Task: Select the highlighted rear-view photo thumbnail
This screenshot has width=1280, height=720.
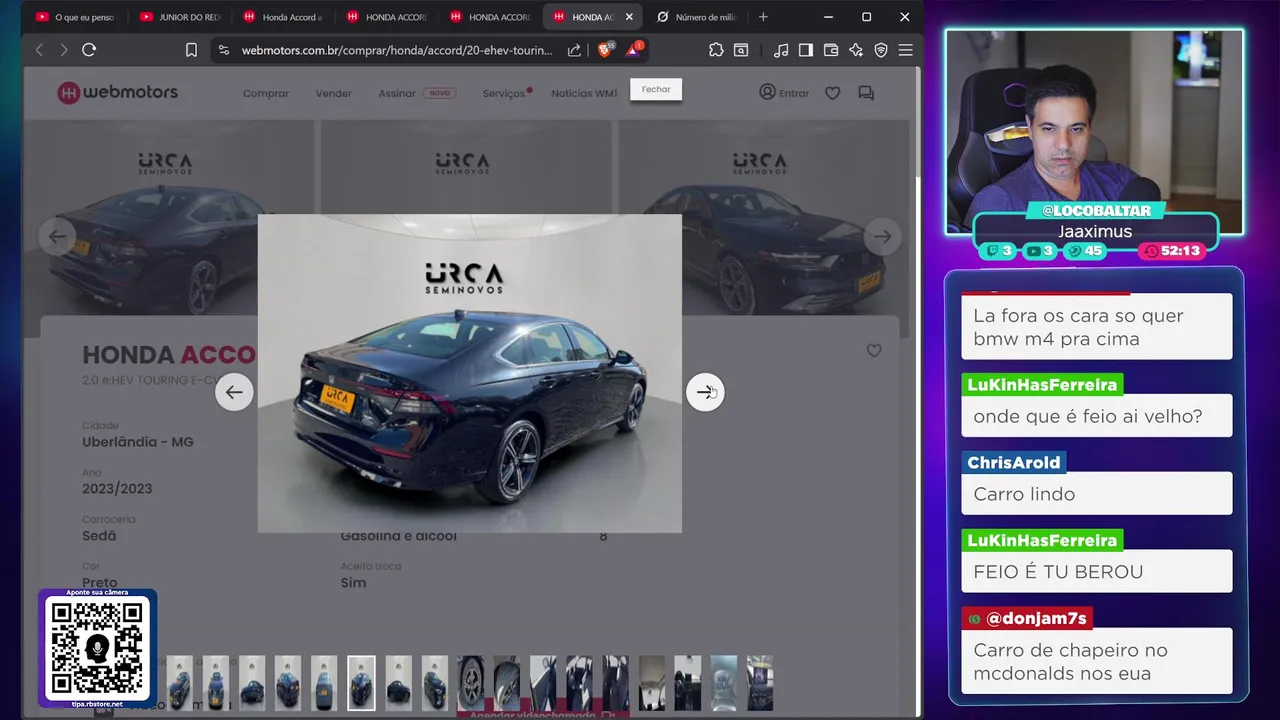Action: tap(361, 683)
